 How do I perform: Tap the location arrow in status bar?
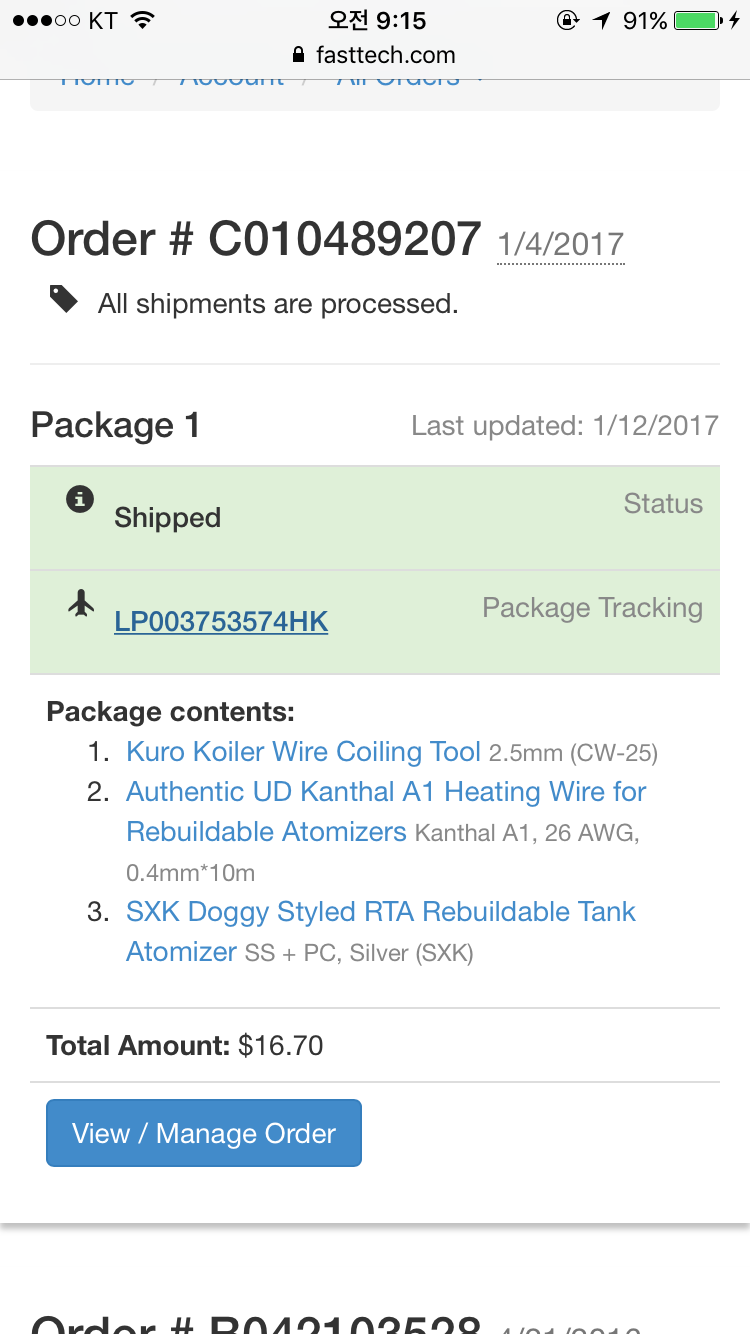point(601,20)
